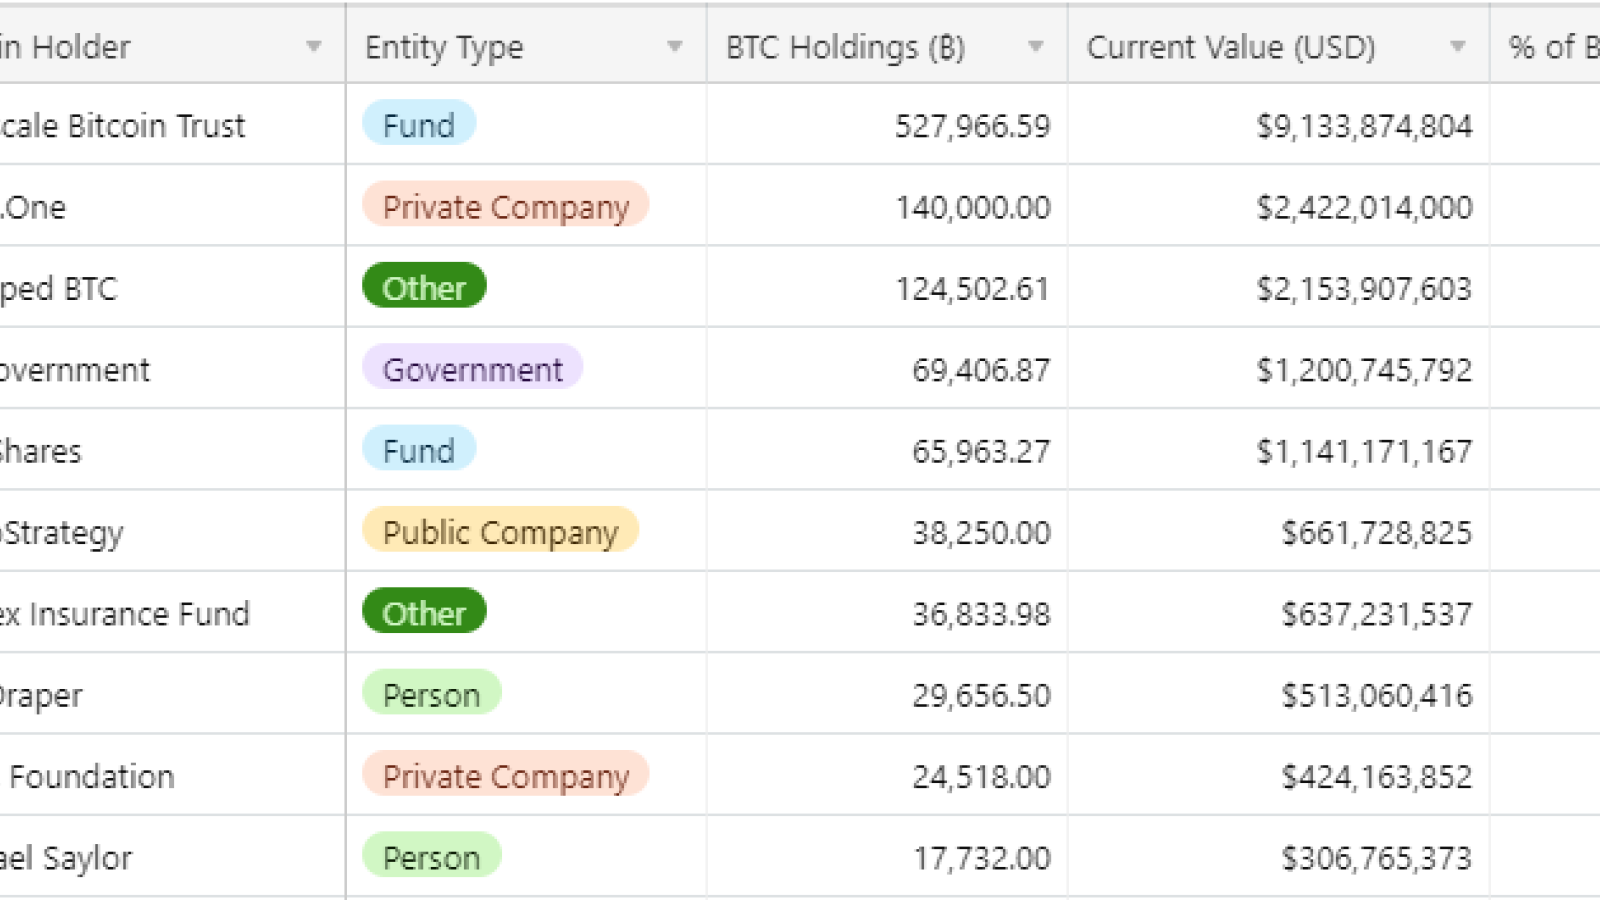Click the holdings value 65,963.27
Screen dimensions: 1600x900
[981, 451]
